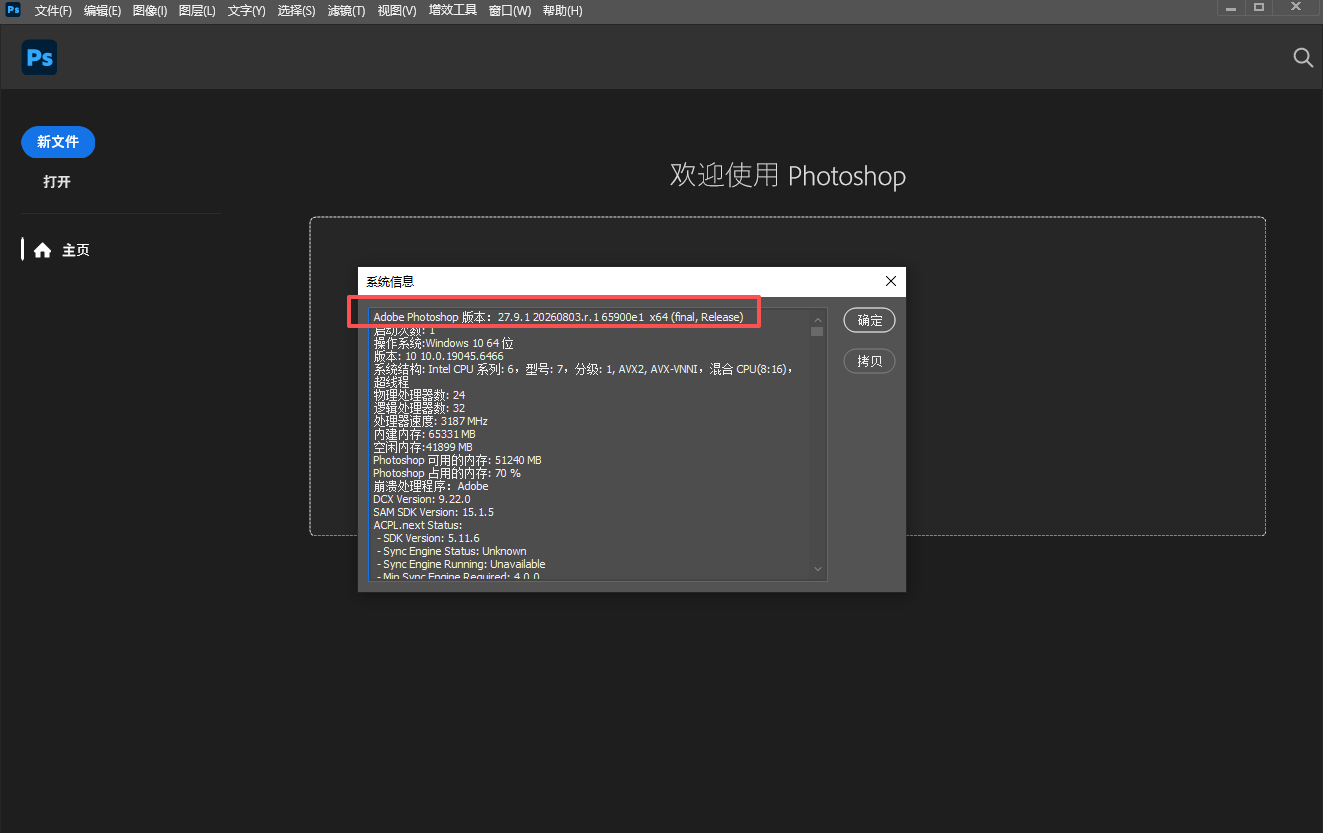Click the search magnifier icon

tap(1303, 58)
